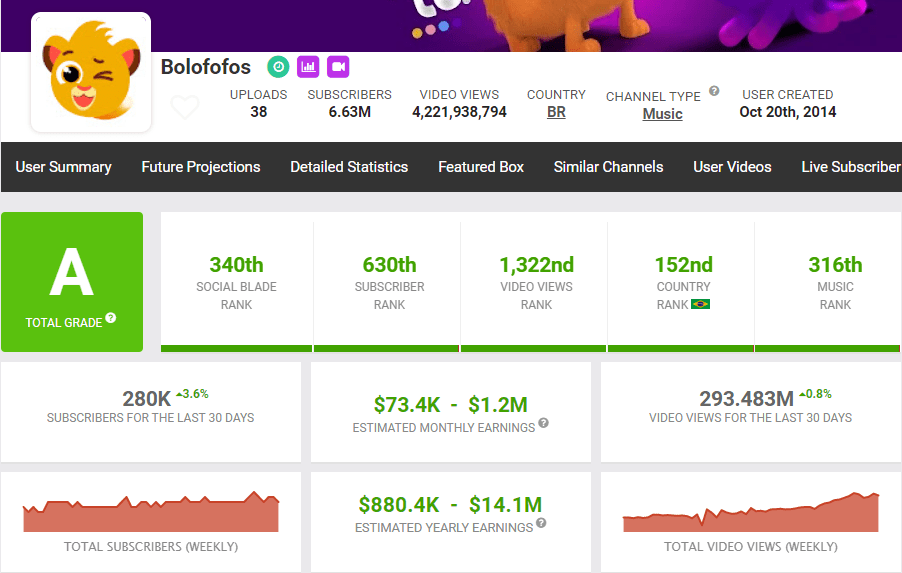Open the Similar Channels tab
This screenshot has width=902, height=573.
point(609,167)
